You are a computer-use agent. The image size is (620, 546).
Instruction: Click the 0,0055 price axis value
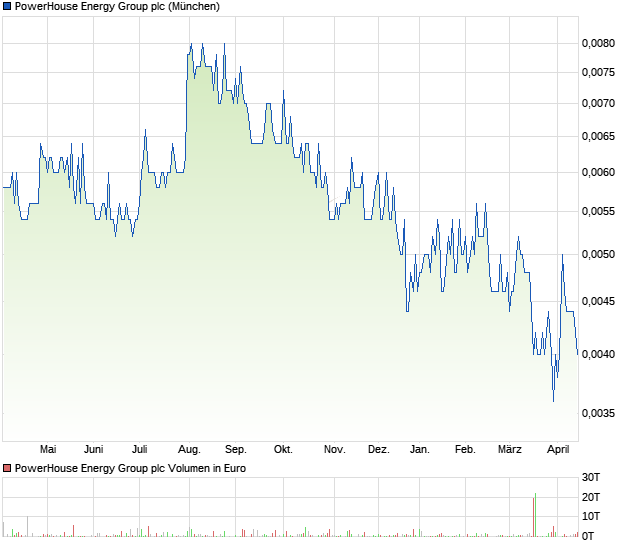click(598, 212)
